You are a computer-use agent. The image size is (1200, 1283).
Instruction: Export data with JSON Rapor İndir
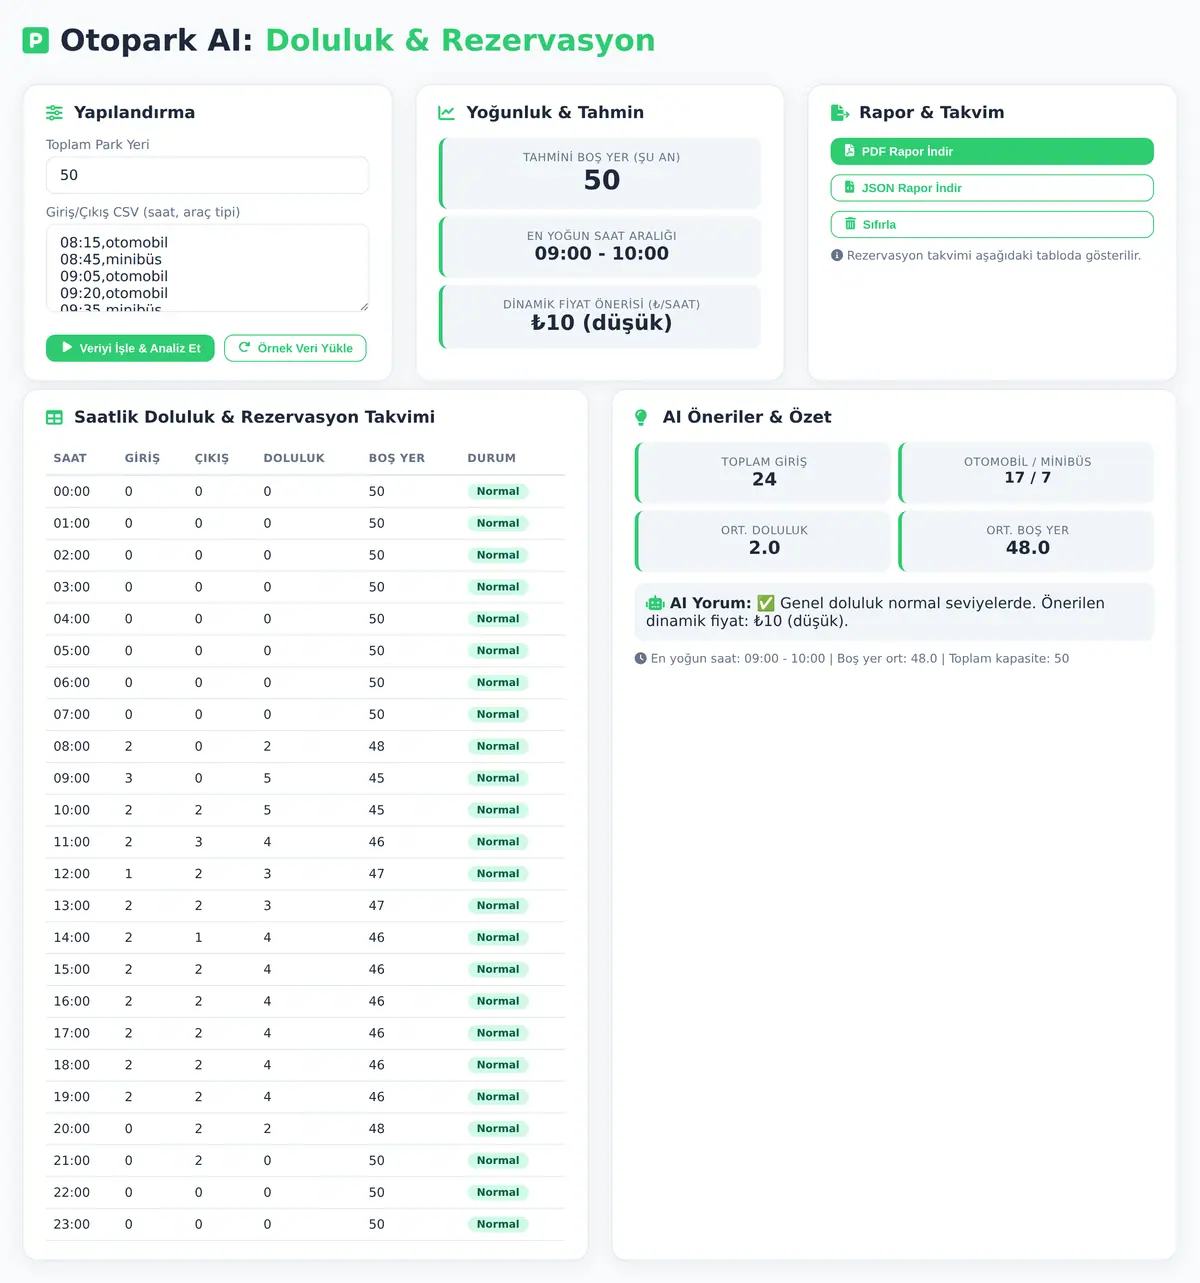click(992, 188)
